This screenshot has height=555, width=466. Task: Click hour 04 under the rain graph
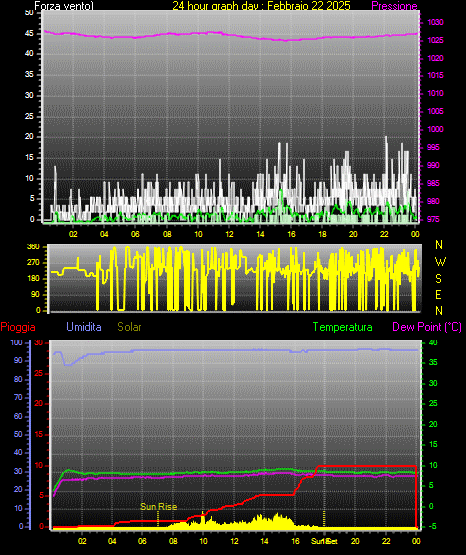(x=112, y=541)
